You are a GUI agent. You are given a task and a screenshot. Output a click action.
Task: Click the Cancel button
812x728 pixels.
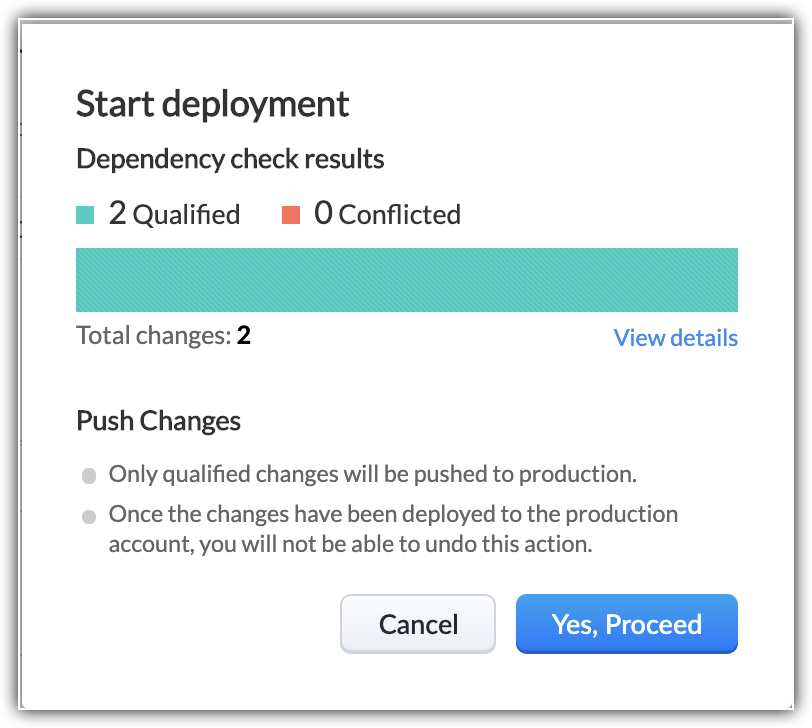pyautogui.click(x=418, y=625)
